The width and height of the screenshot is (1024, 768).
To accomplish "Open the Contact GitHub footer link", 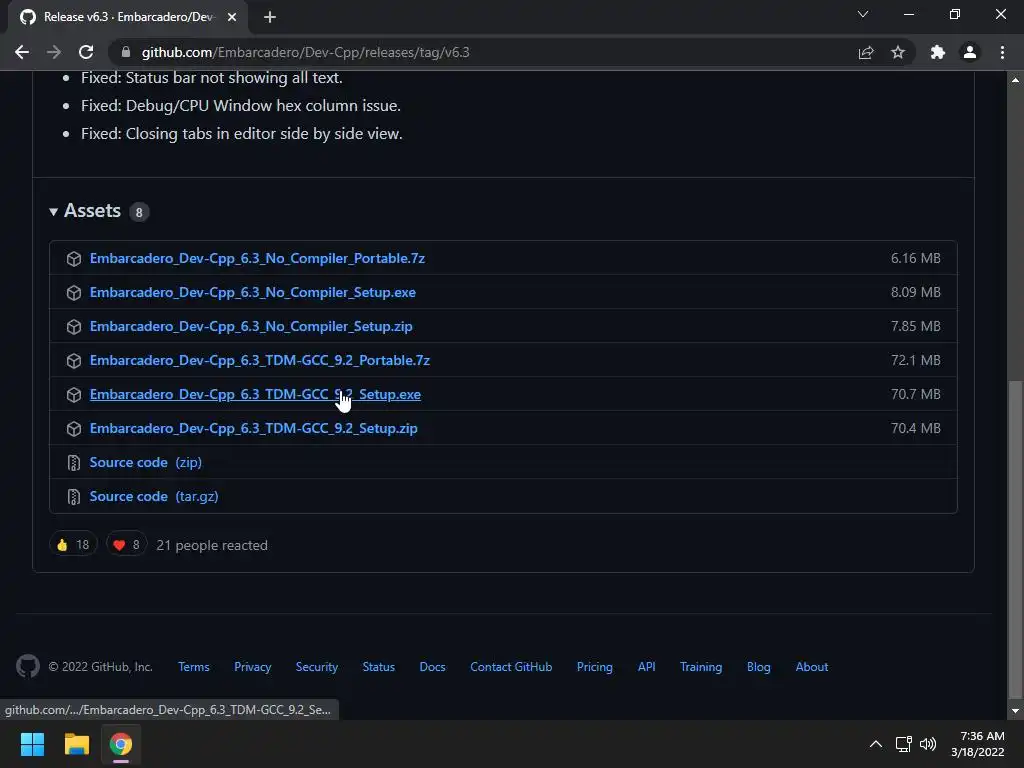I will pos(511,667).
